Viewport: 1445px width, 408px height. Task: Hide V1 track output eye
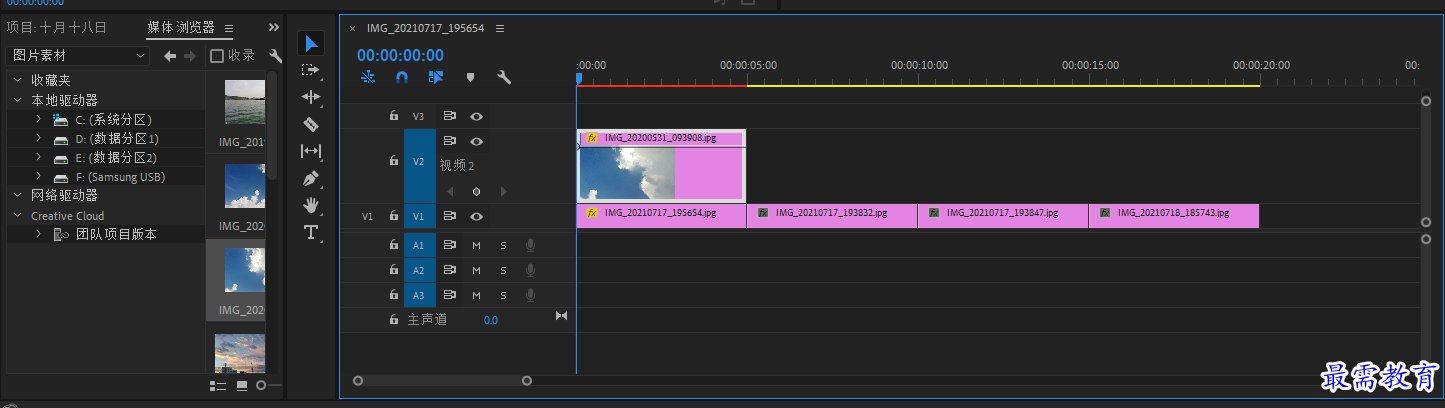coord(477,216)
